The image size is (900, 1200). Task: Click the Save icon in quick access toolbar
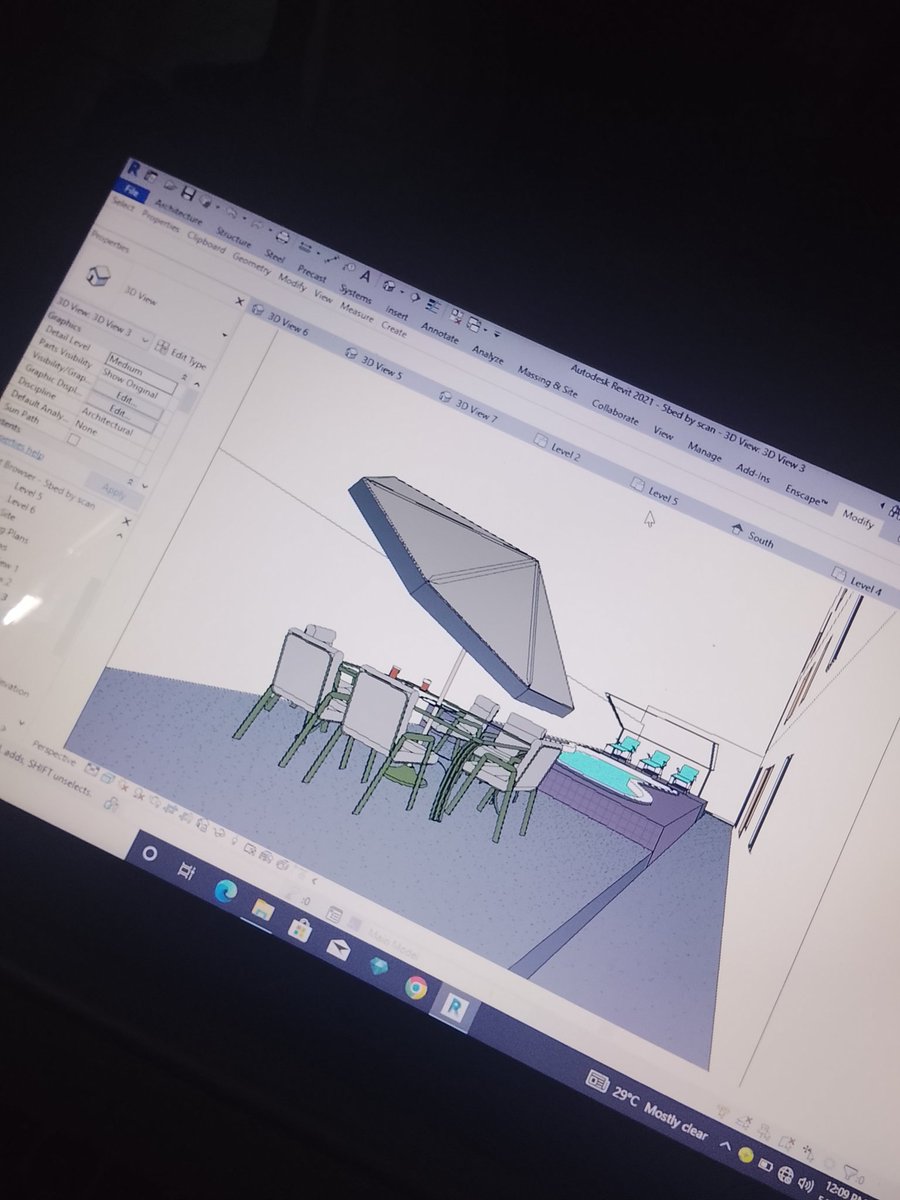[x=187, y=192]
